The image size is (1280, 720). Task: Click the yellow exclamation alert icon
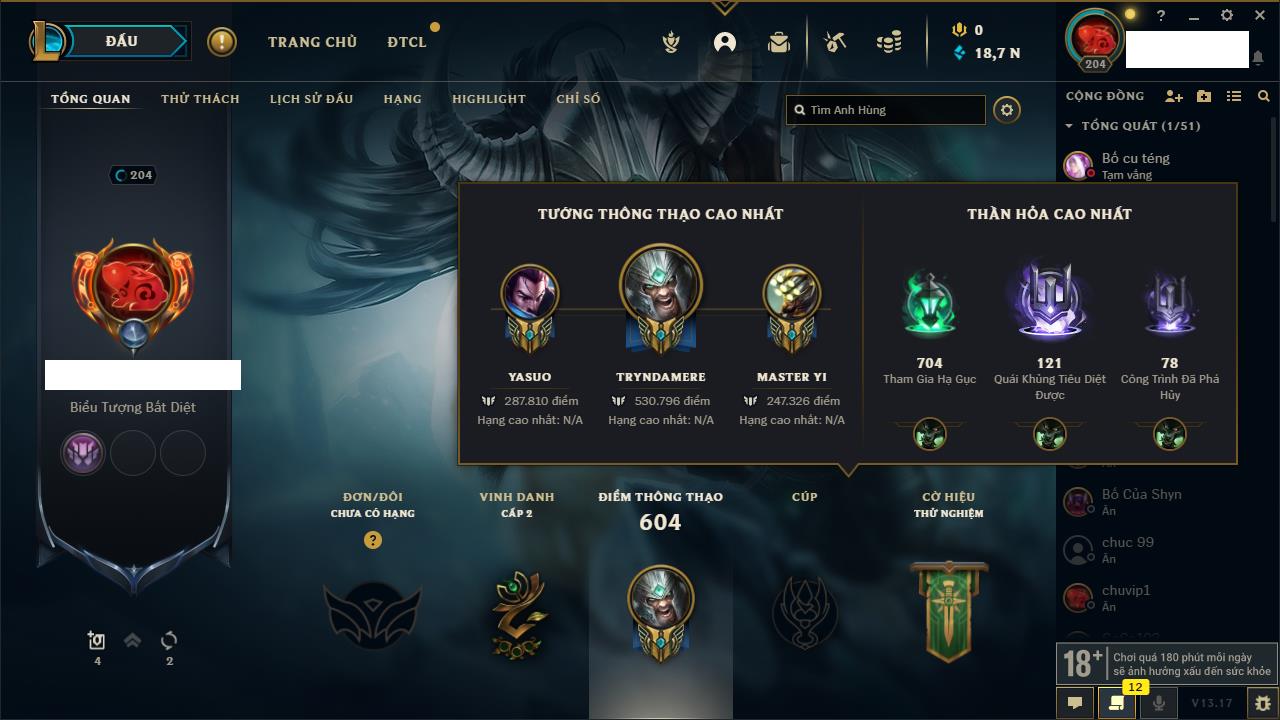pyautogui.click(x=222, y=42)
